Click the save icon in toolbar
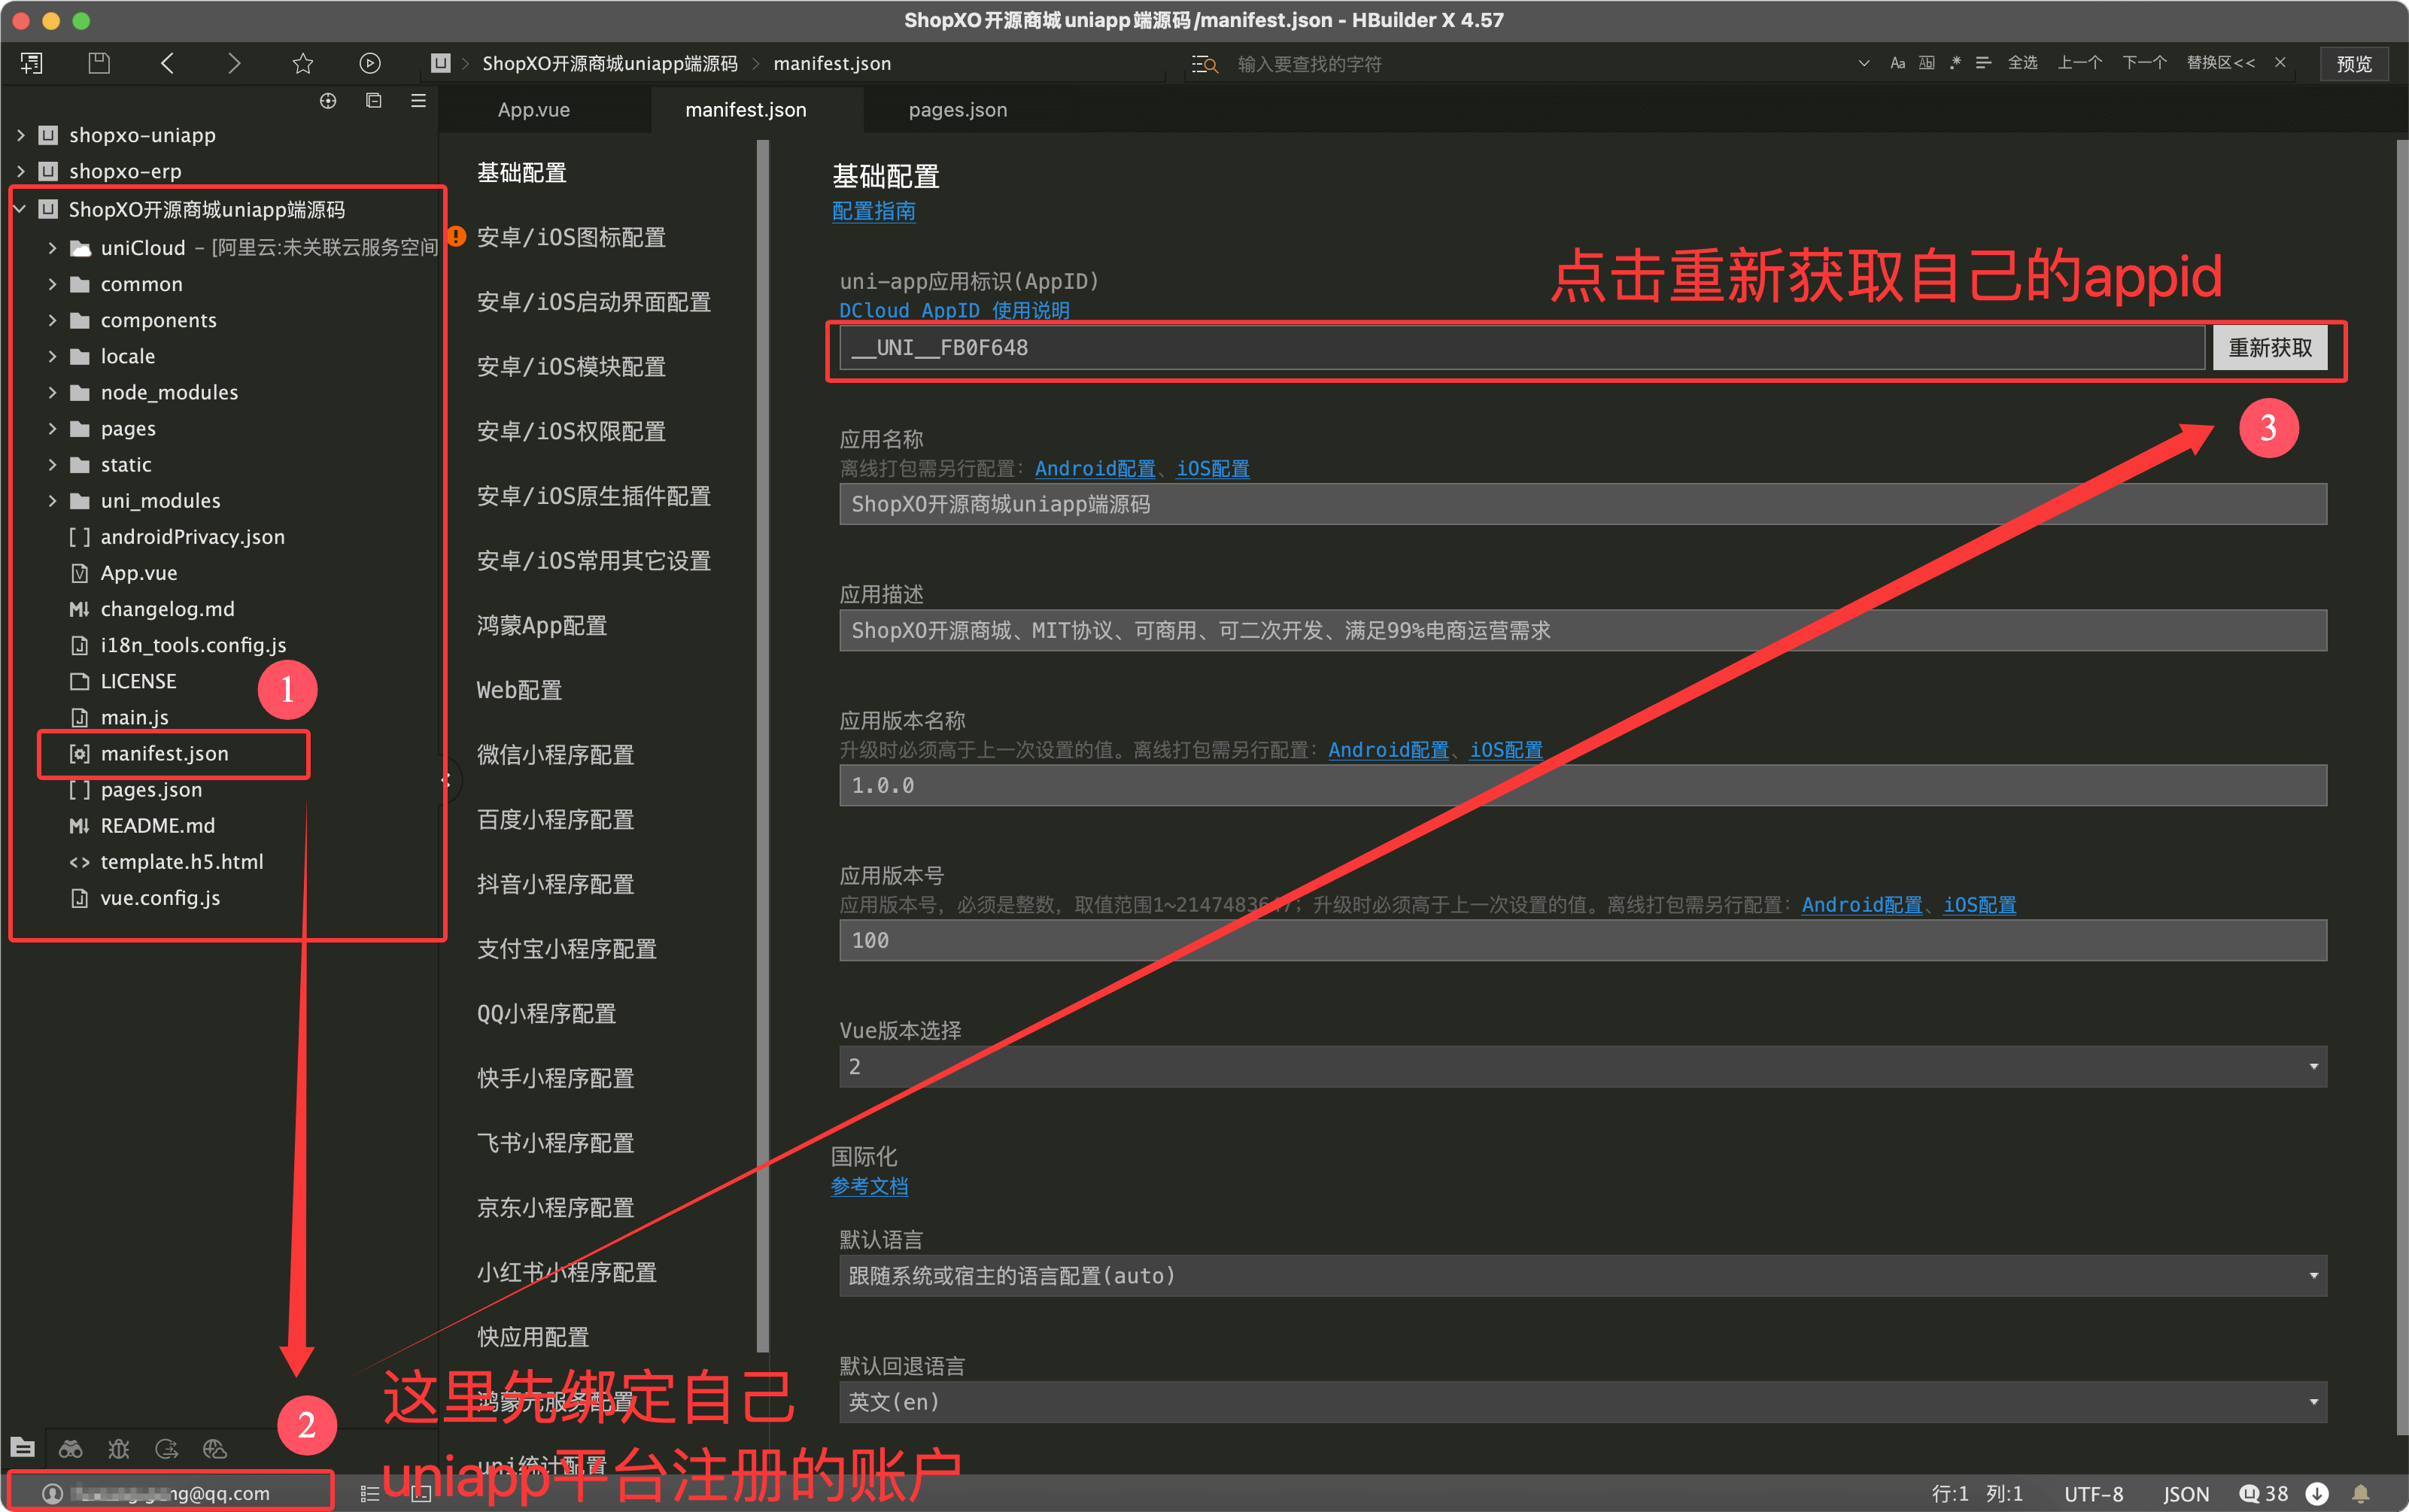This screenshot has width=2409, height=1512. (99, 64)
